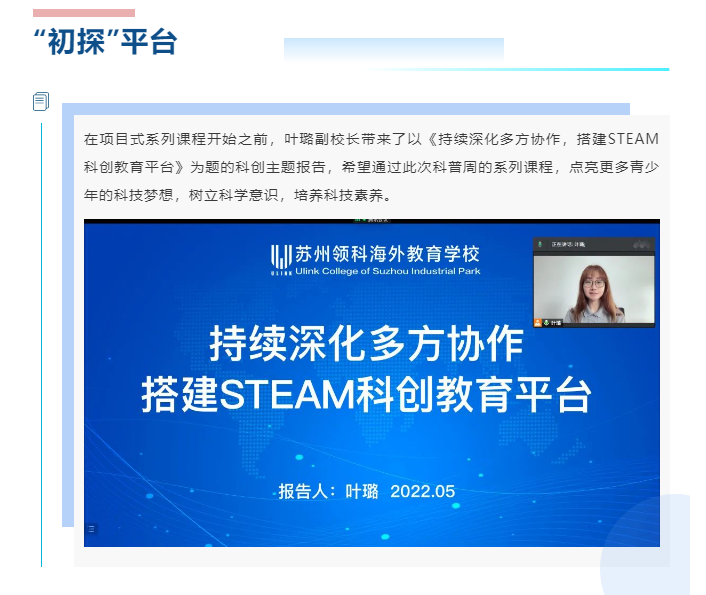Click Ulink College of Suzhou Industrial Park text
Image resolution: width=706 pixels, height=595 pixels.
(388, 271)
